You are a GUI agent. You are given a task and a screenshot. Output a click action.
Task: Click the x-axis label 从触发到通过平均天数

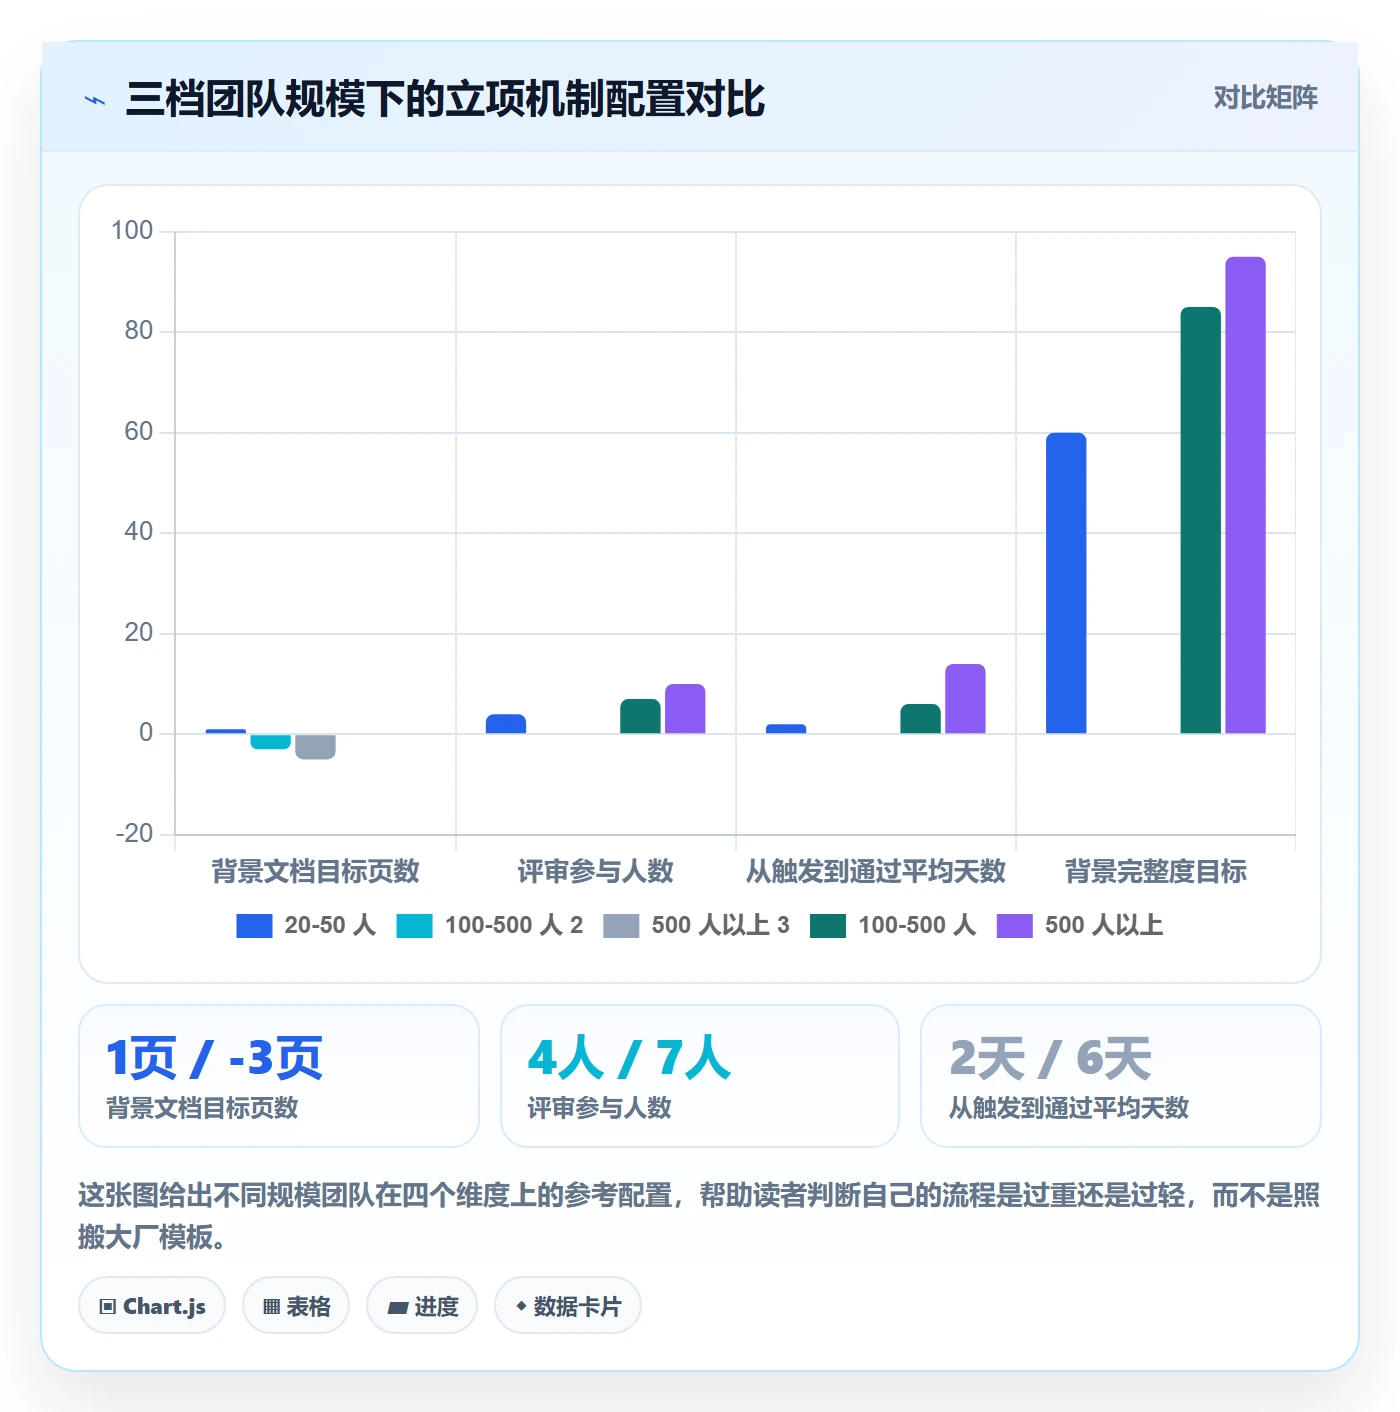pos(875,872)
